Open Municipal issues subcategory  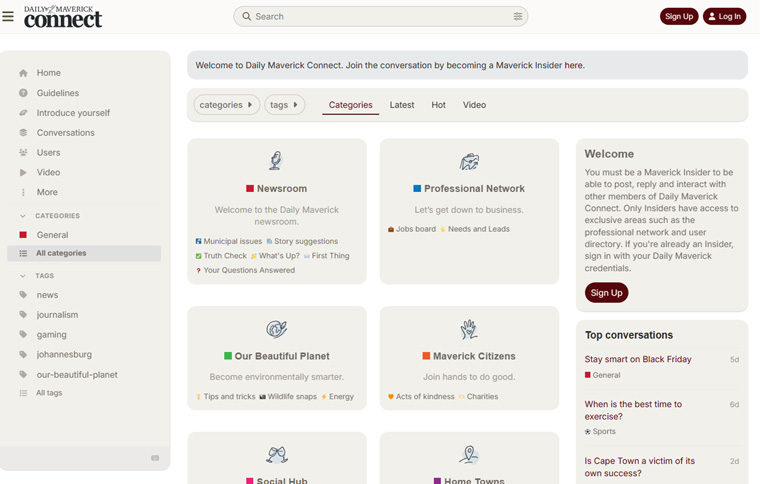[229, 241]
